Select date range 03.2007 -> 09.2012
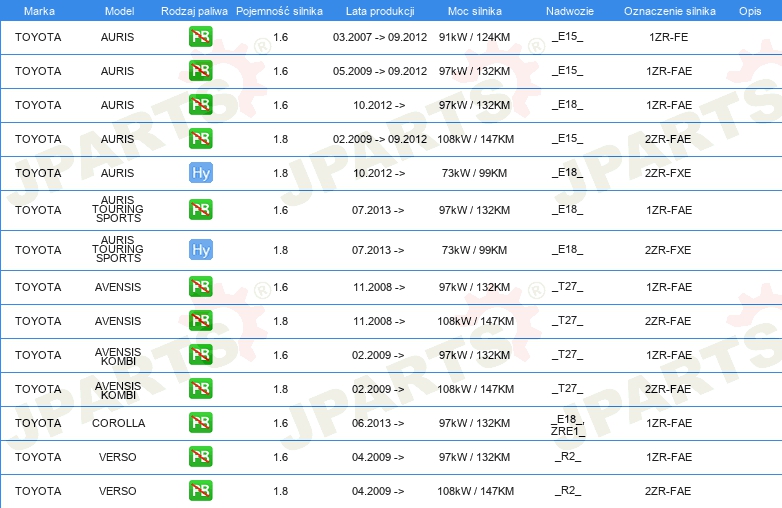Image resolution: width=782 pixels, height=508 pixels. click(380, 37)
